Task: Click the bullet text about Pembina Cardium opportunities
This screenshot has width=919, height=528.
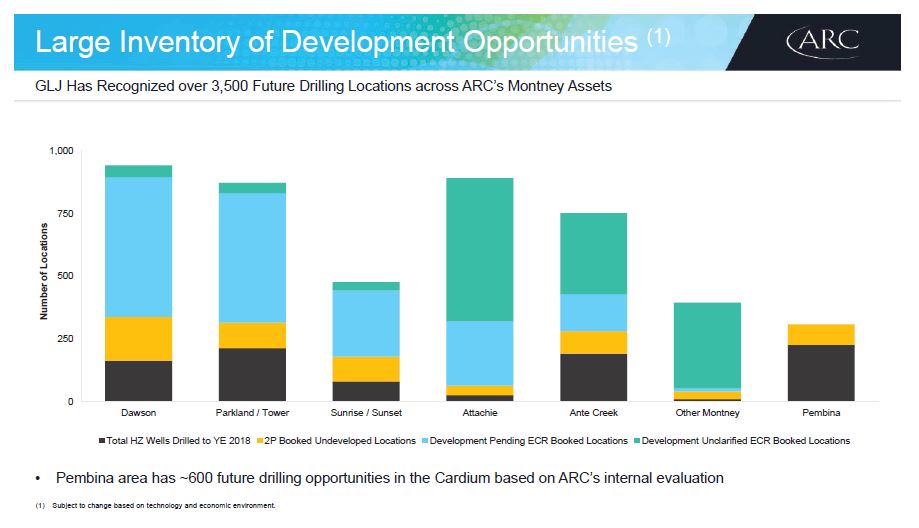Action: [x=390, y=478]
